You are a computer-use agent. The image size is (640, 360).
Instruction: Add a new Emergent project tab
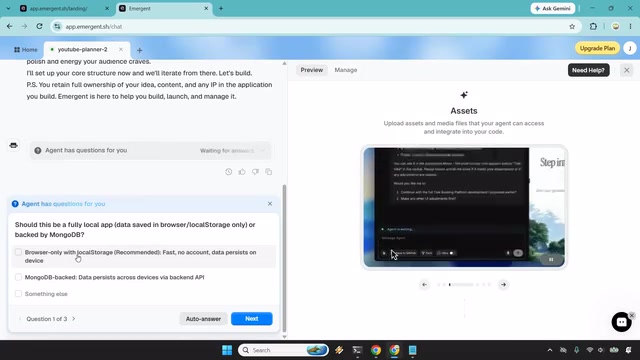point(140,50)
